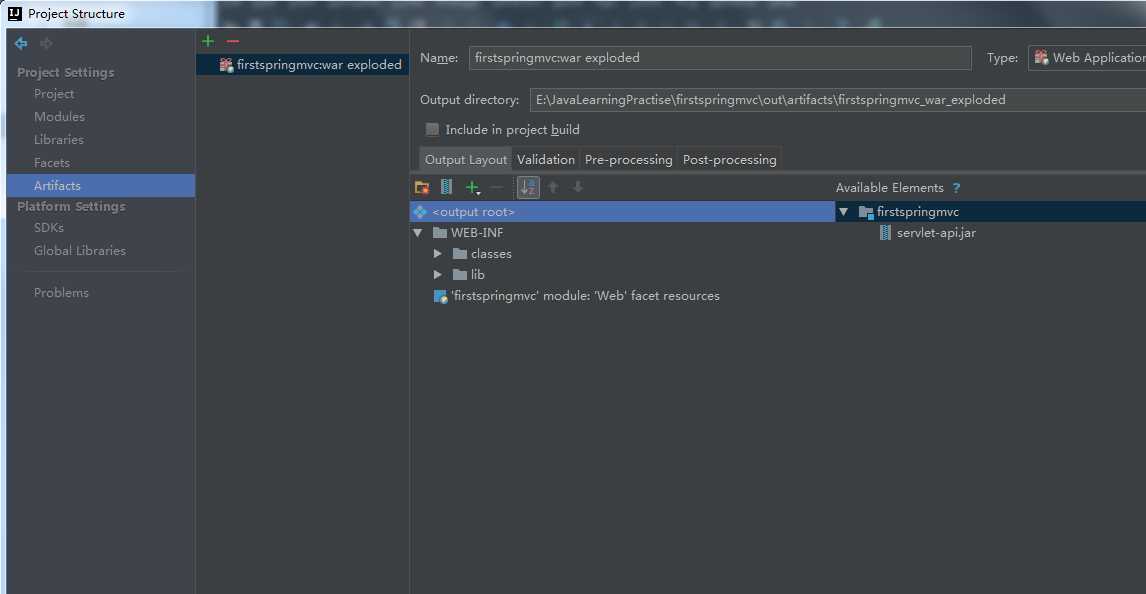Screen dimensions: 1146x594
Task: Select Artifacts in the sidebar
Action: pyautogui.click(x=101, y=186)
